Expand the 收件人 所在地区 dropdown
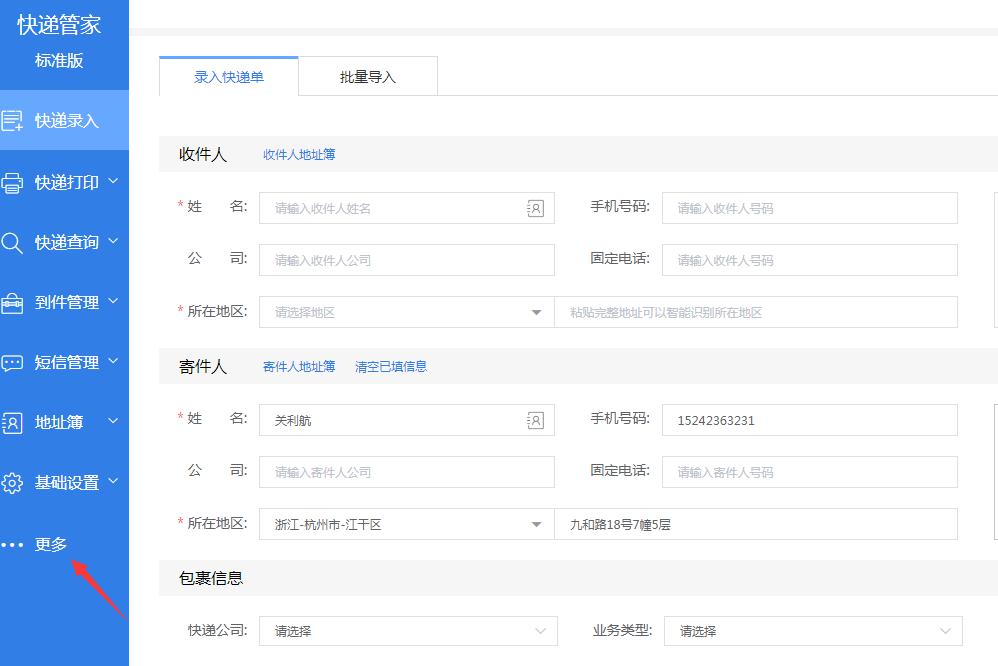The width and height of the screenshot is (998, 666). pyautogui.click(x=536, y=312)
